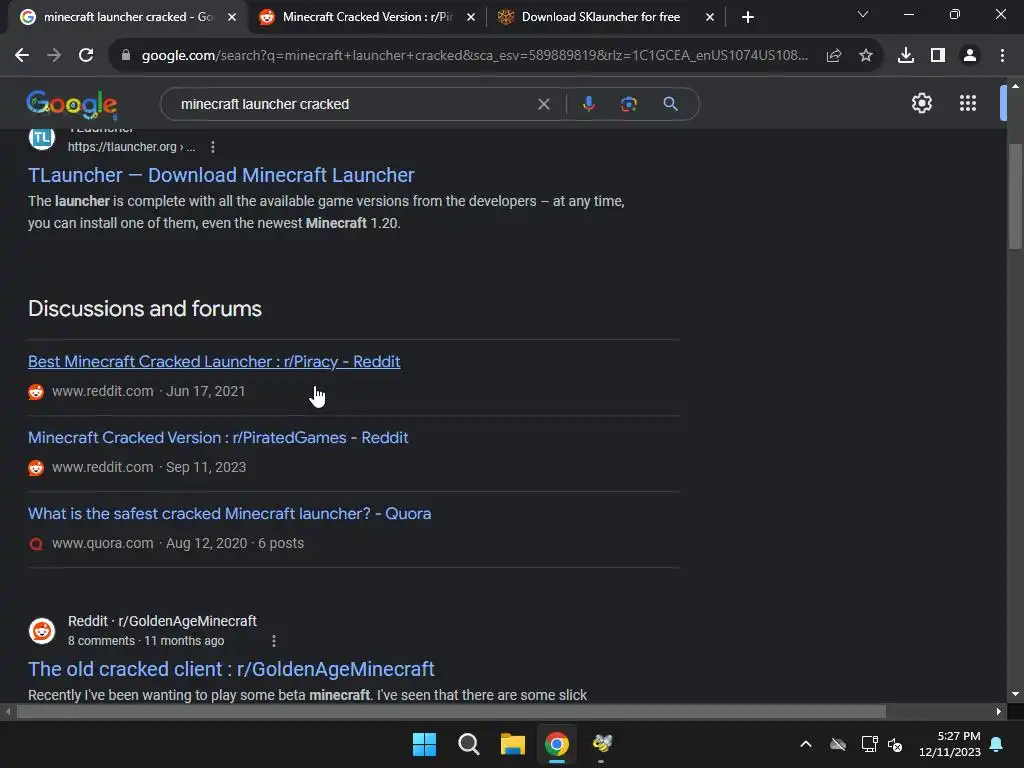
Task: Open File Explorer from taskbar
Action: (x=513, y=744)
